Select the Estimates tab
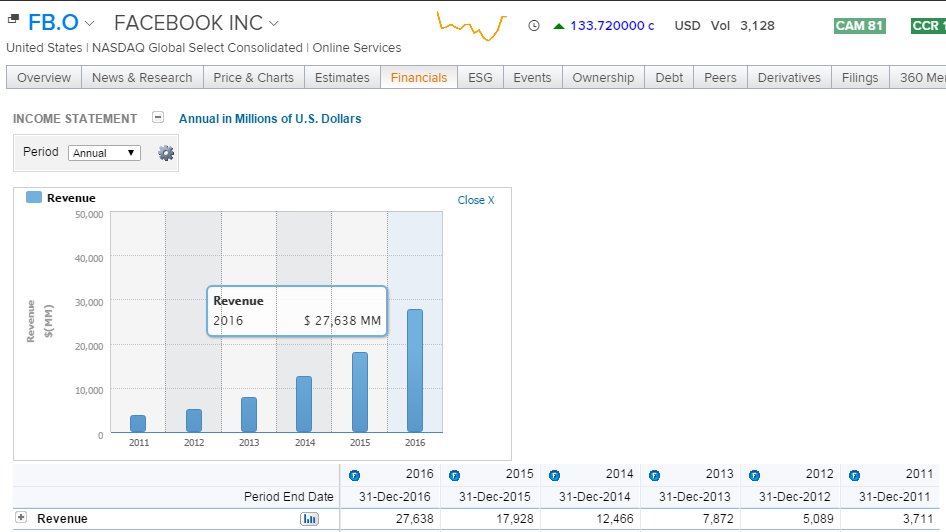The image size is (946, 532). click(342, 78)
